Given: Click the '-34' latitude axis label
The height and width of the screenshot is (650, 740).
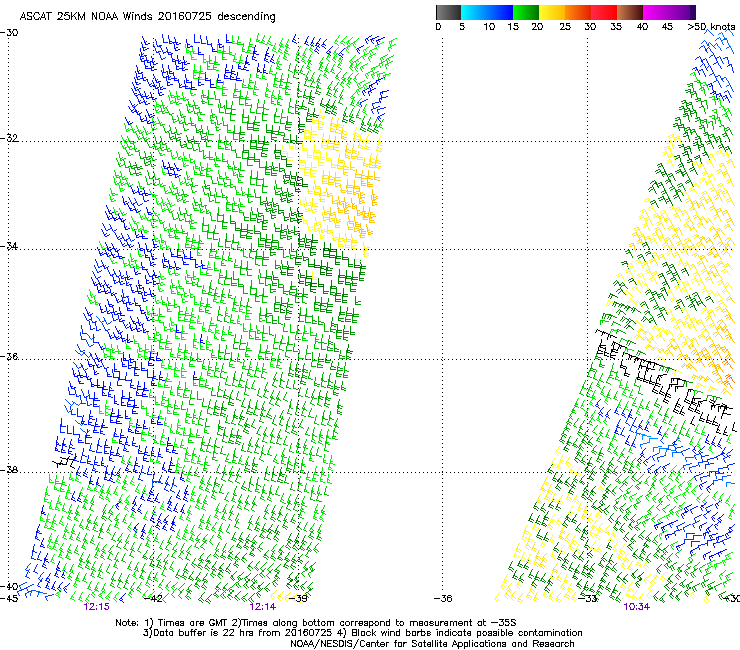Looking at the screenshot, I should tap(9, 246).
